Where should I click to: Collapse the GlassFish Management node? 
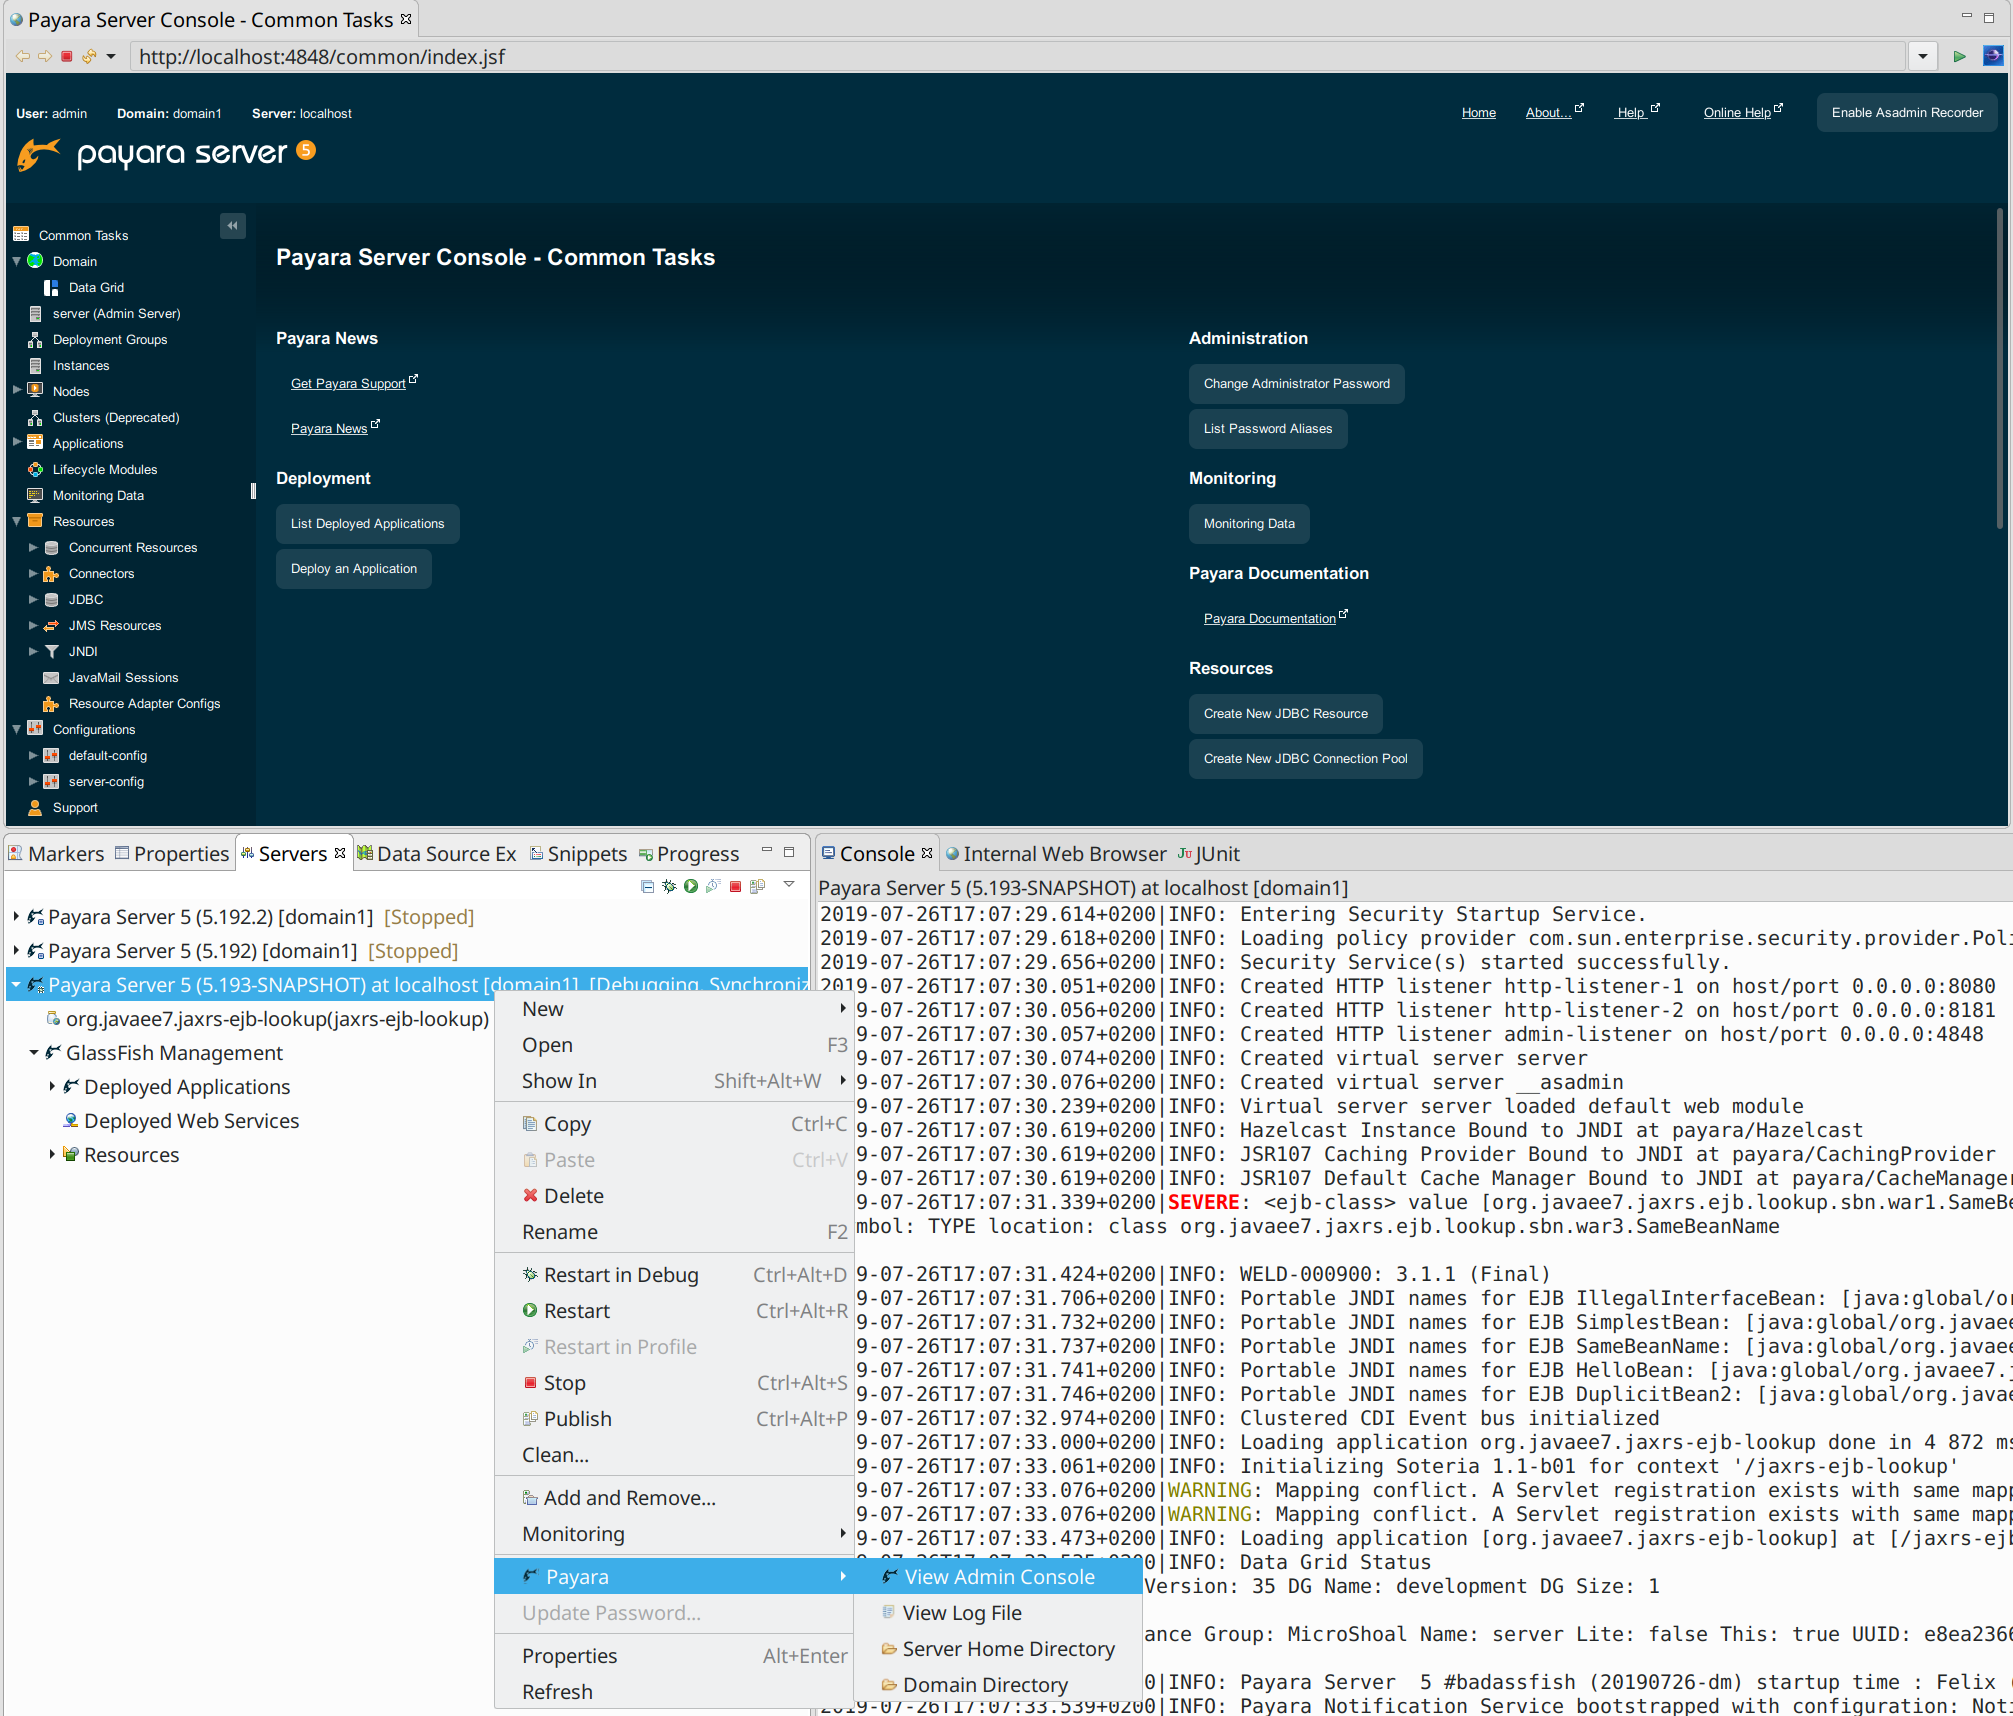pyautogui.click(x=34, y=1052)
